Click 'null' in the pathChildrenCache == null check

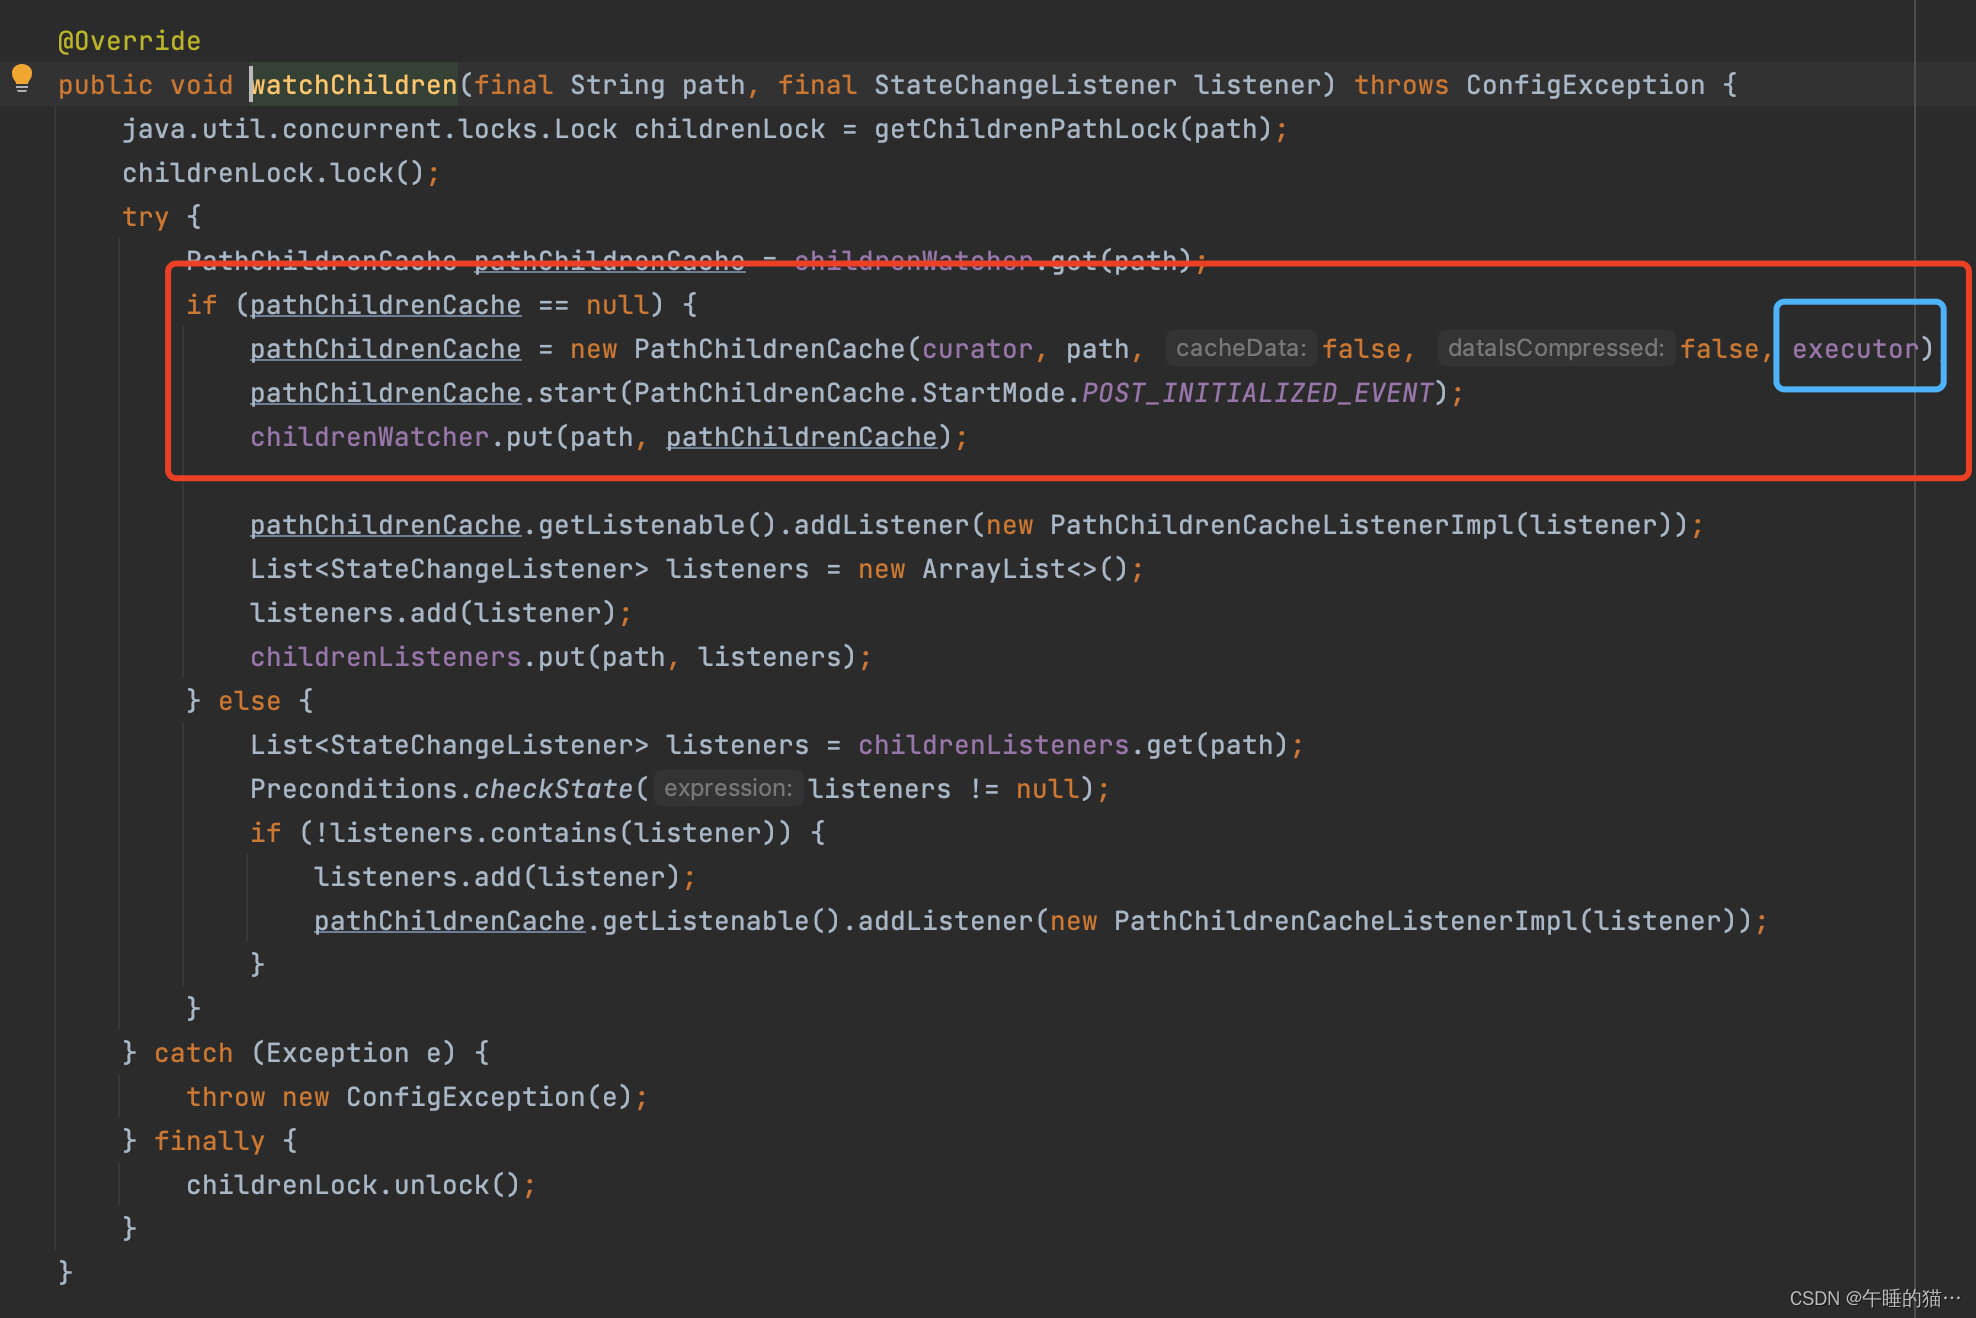[x=617, y=305]
